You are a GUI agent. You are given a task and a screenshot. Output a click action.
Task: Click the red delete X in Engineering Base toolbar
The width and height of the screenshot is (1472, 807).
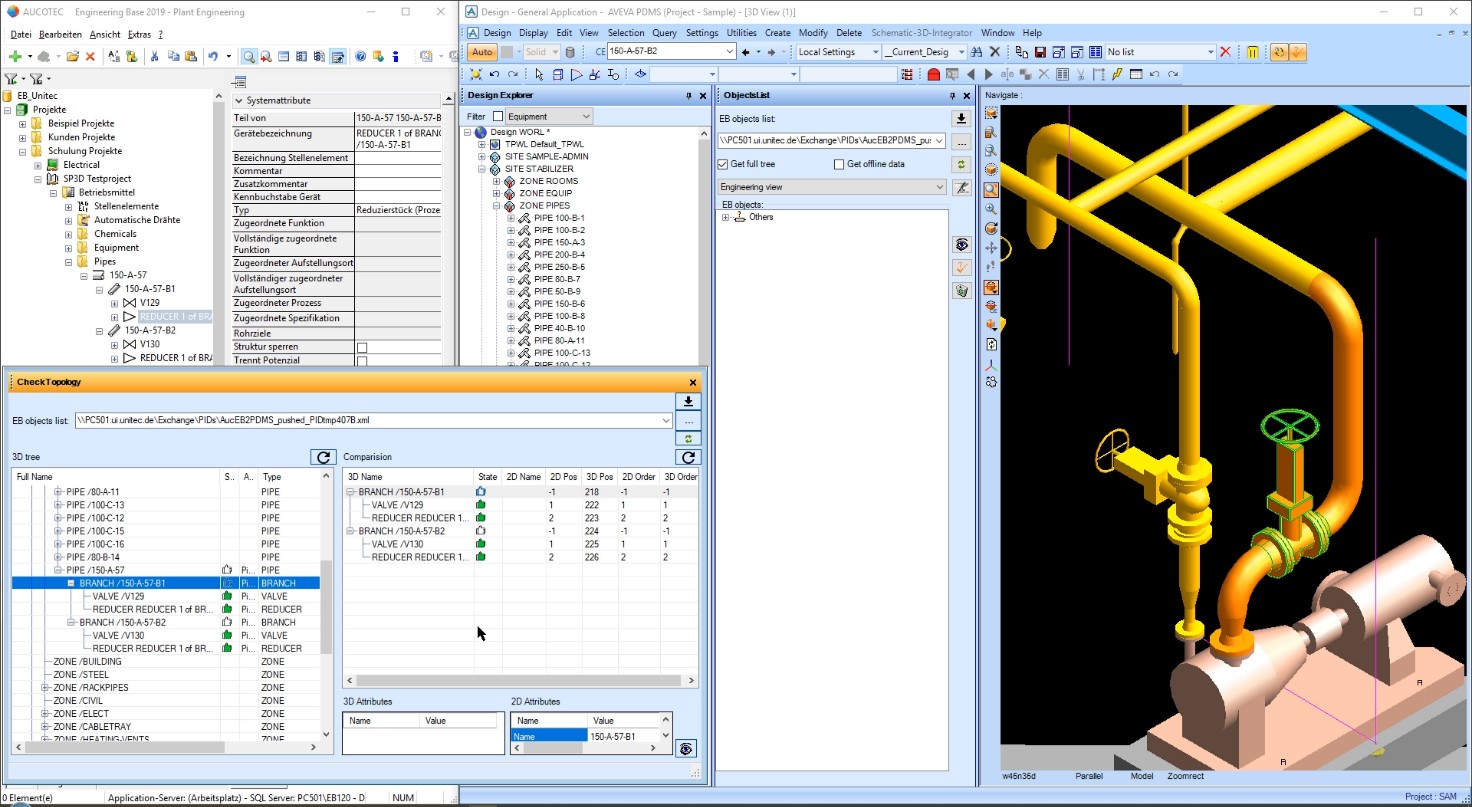tap(90, 57)
